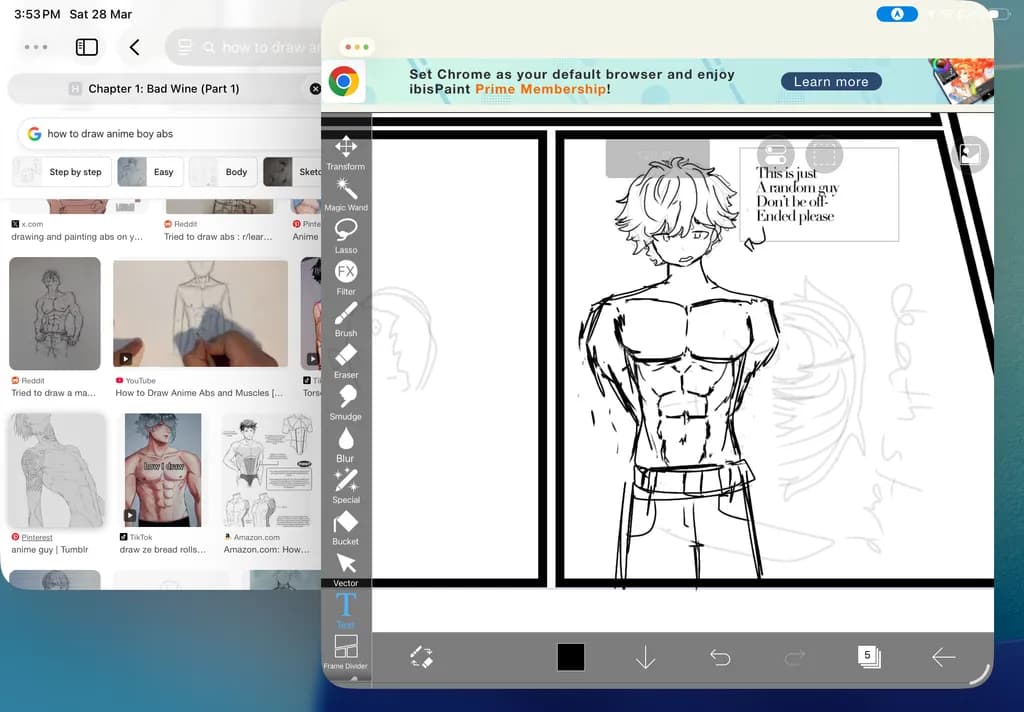1024x712 pixels.
Task: Select the Transform tool in ibisPaint
Action: (345, 153)
